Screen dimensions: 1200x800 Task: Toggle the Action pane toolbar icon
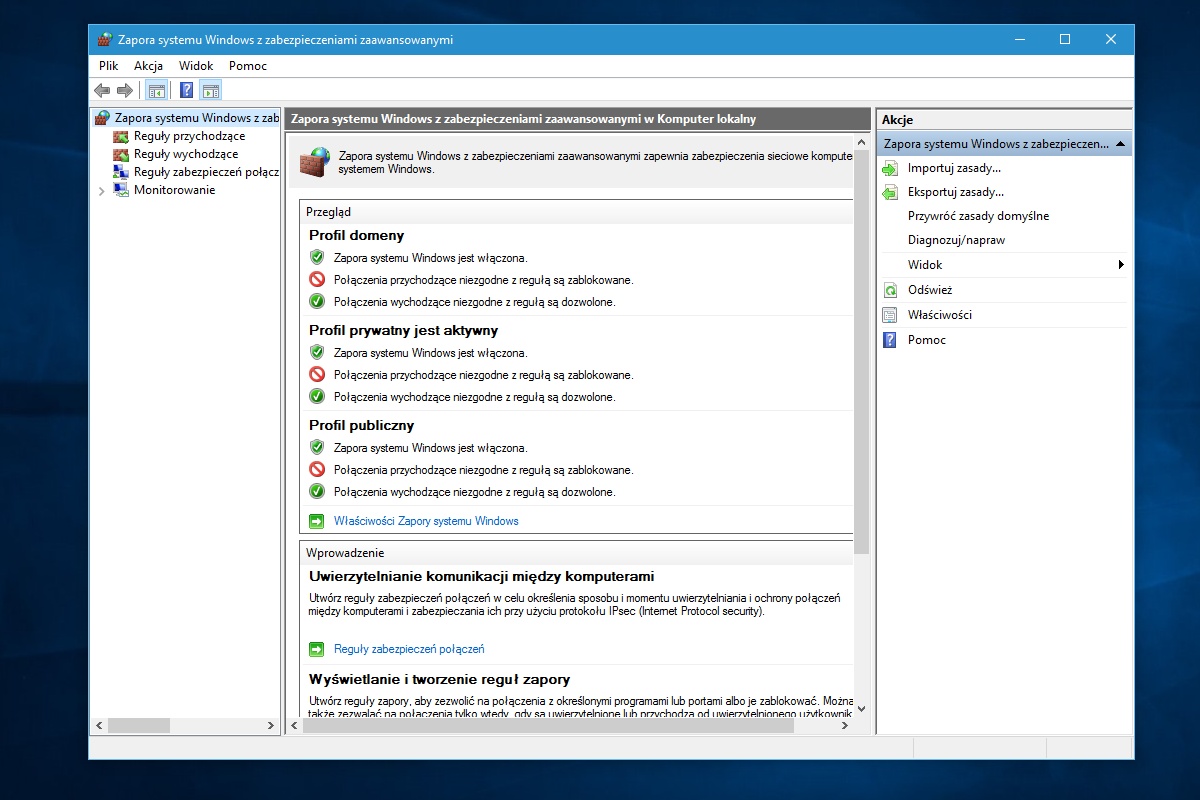(210, 90)
